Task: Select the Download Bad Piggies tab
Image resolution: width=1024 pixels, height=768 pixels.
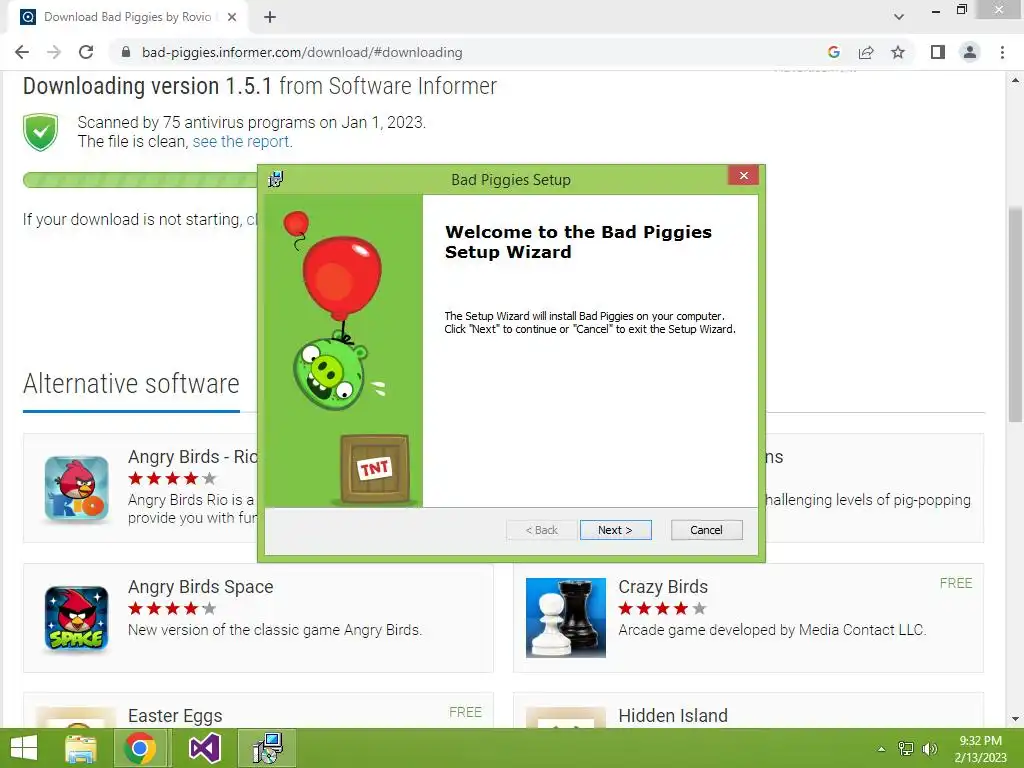Action: 127,17
